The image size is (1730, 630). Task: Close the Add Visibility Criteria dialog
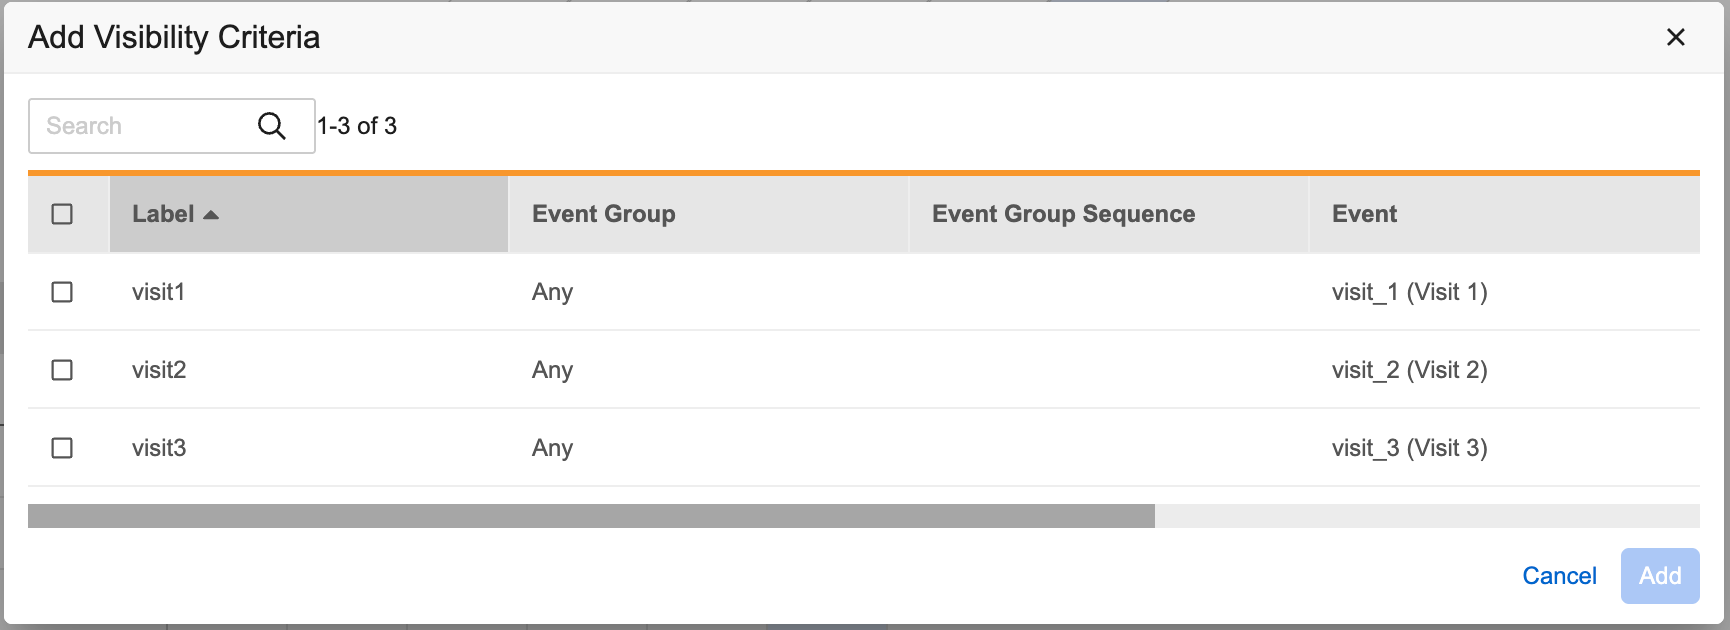tap(1675, 38)
